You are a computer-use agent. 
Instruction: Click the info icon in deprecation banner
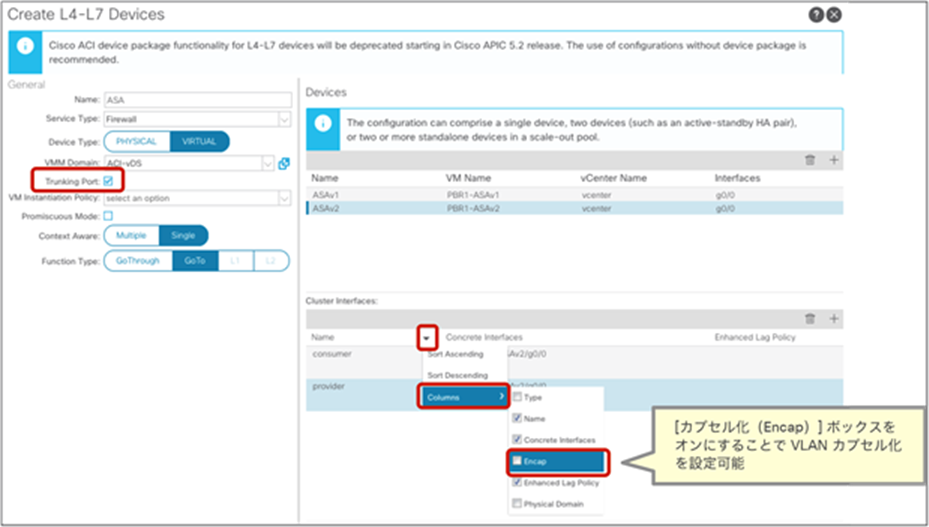click(x=25, y=46)
